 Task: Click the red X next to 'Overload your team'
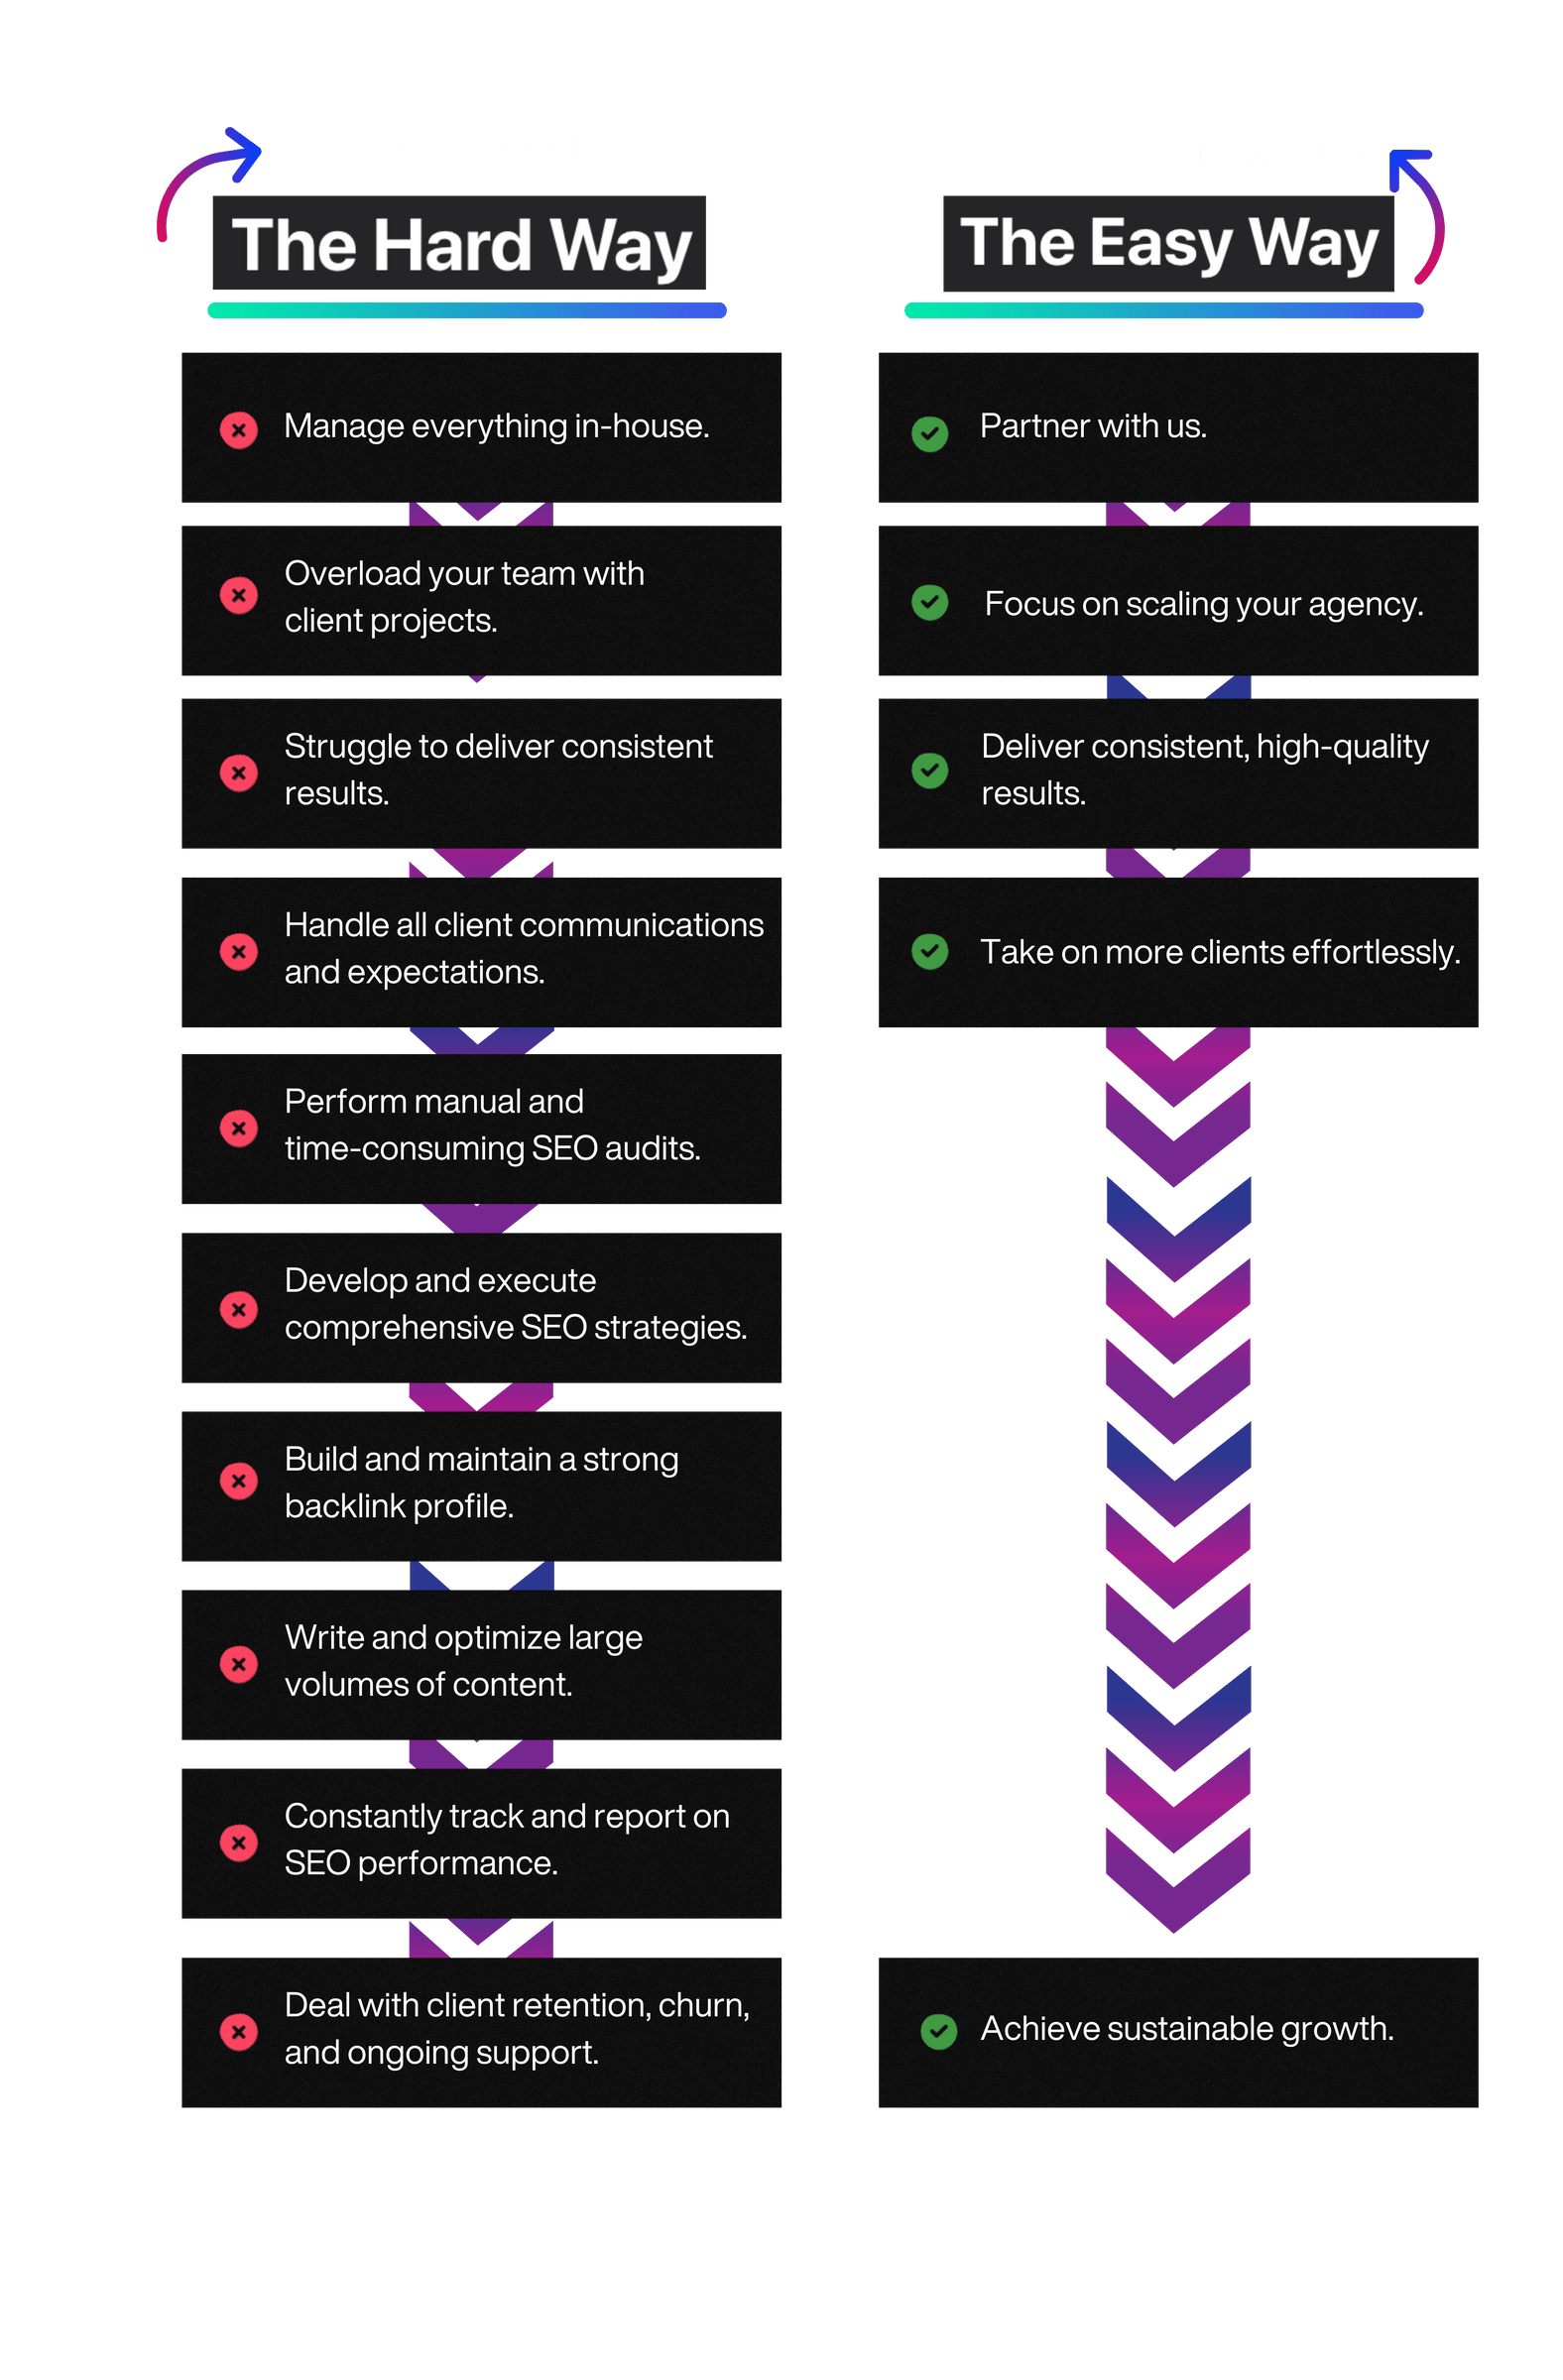pos(238,595)
